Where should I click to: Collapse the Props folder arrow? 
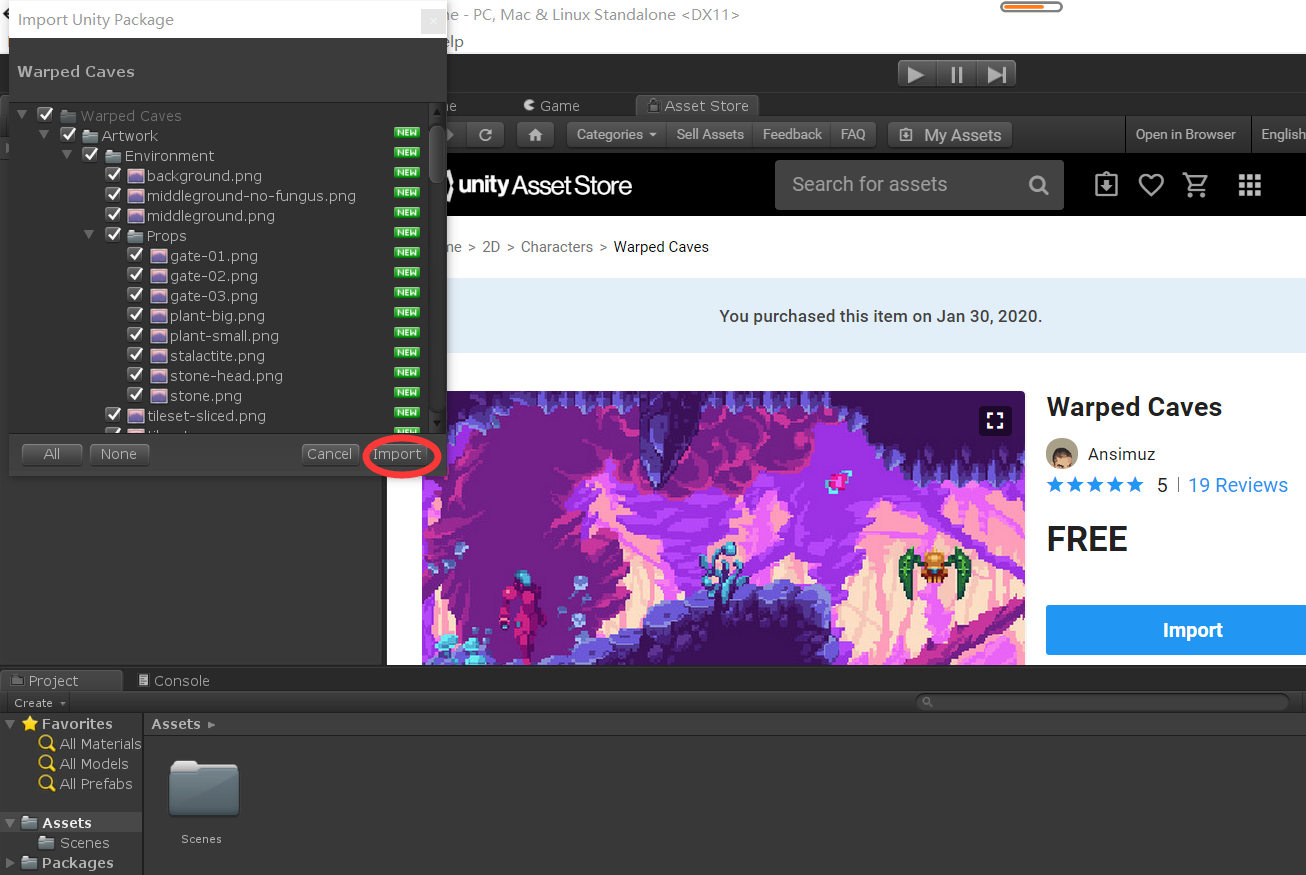tap(90, 235)
